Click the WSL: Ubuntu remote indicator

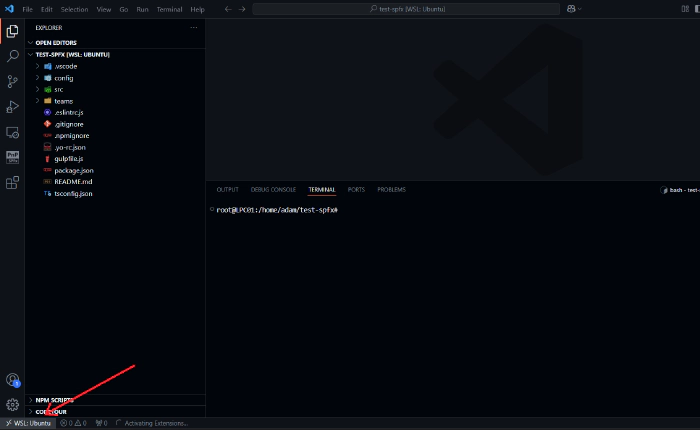[x=27, y=423]
